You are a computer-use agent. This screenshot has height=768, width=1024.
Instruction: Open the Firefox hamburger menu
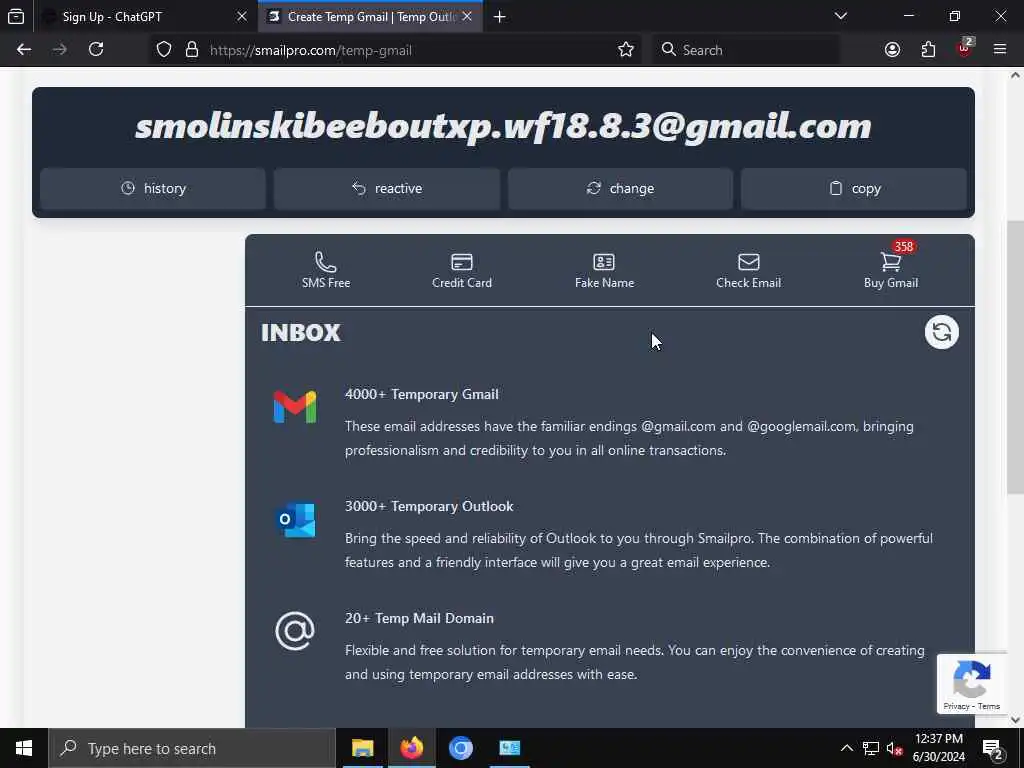pos(1000,50)
